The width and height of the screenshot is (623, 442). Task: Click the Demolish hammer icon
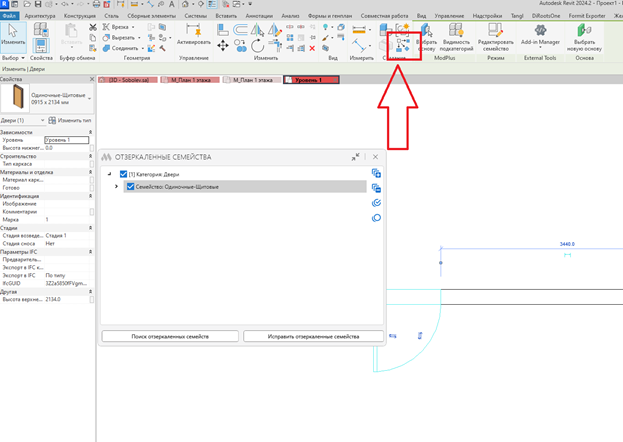point(163,48)
